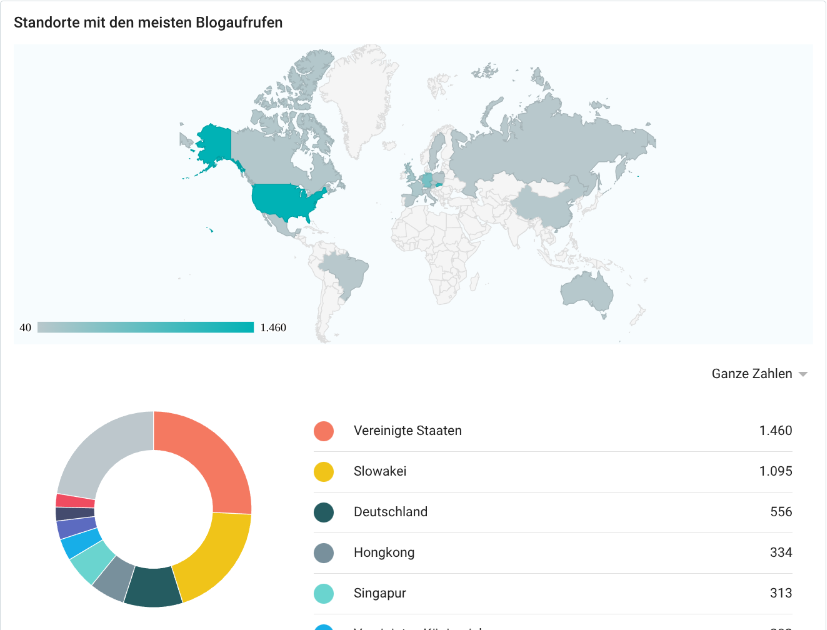827x630 pixels.
Task: Select the dark teal donut chart segment
Action: pos(151,586)
